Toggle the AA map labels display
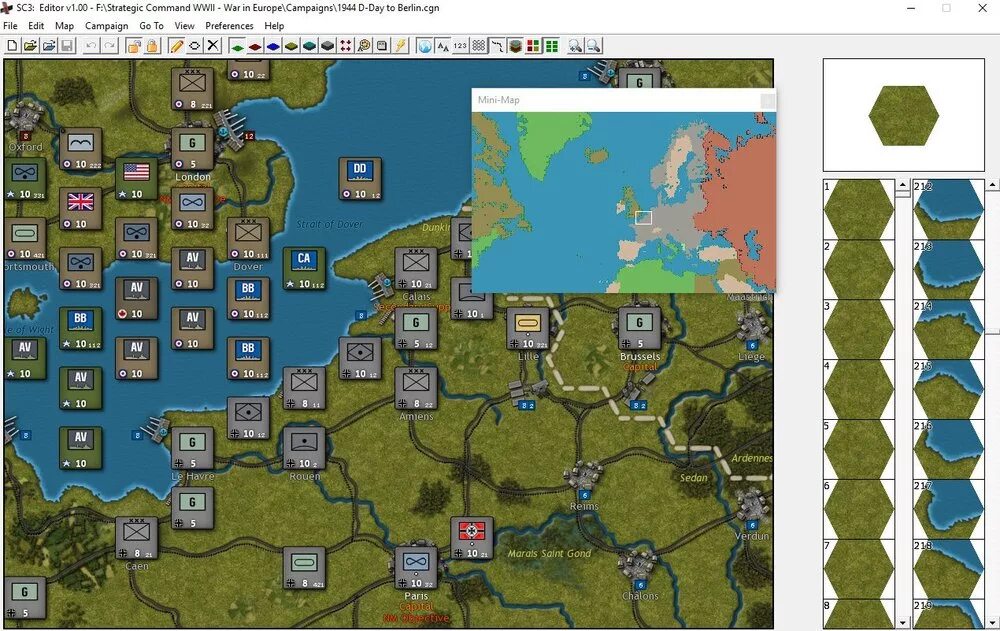1000x631 pixels. pyautogui.click(x=443, y=45)
